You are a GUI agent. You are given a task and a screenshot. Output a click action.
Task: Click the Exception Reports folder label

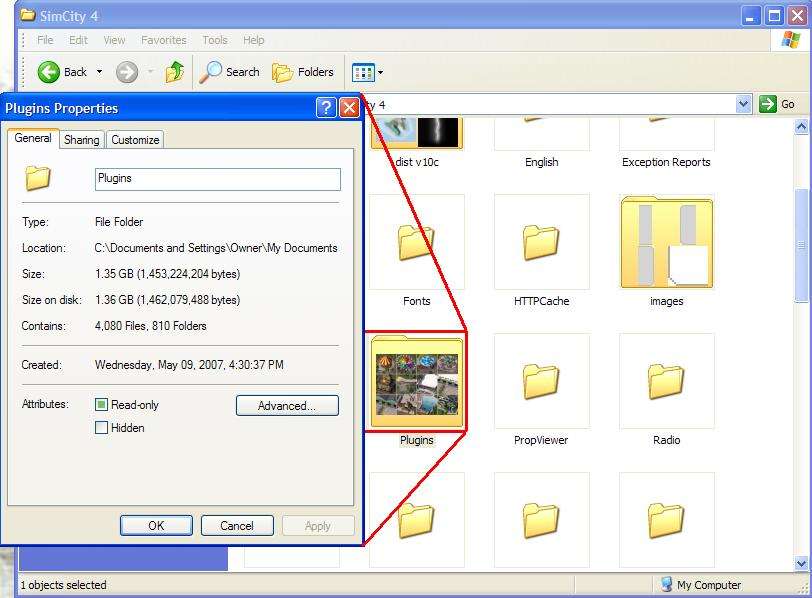(x=666, y=162)
